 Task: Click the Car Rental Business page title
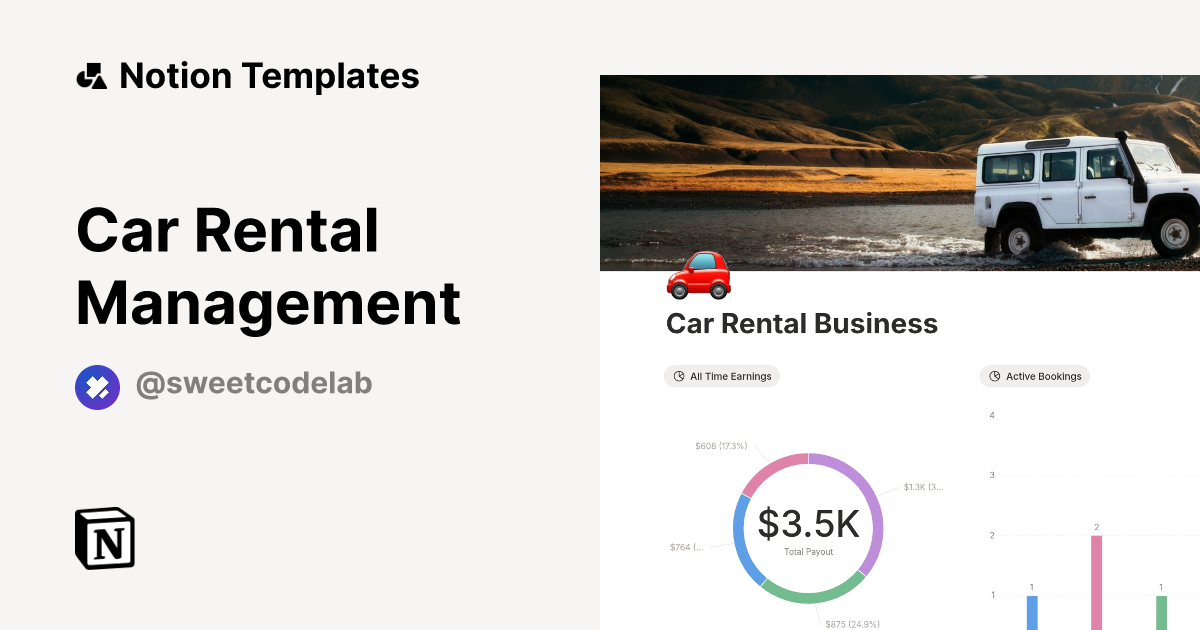[801, 324]
